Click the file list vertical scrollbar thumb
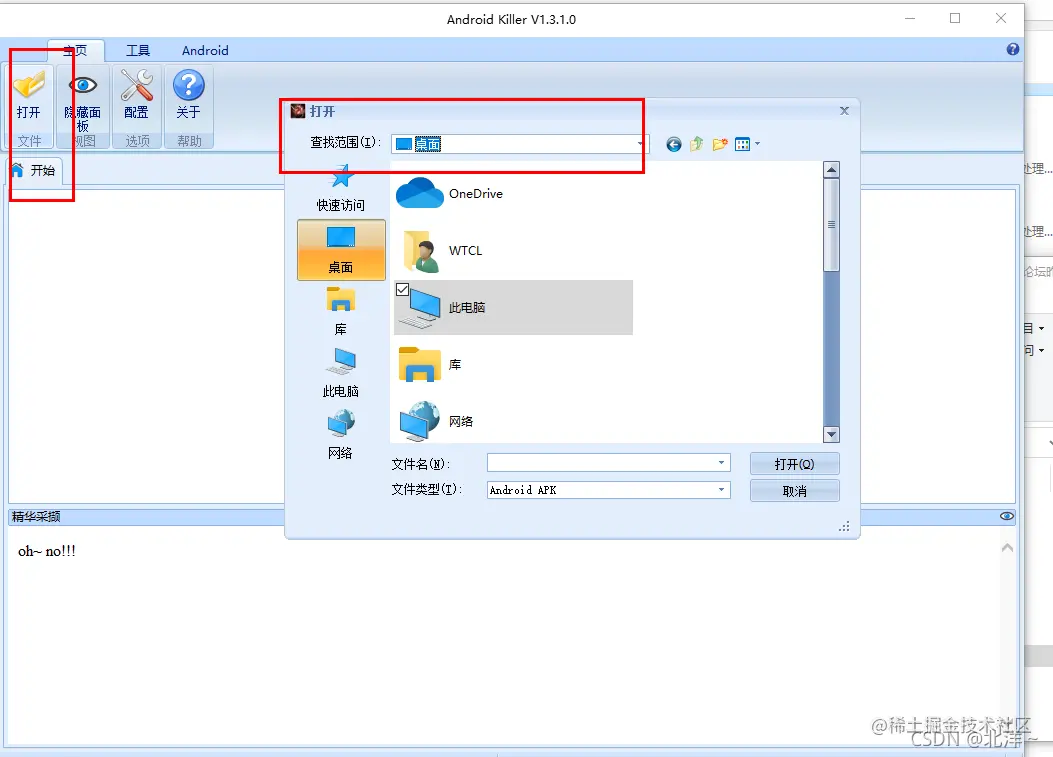 pos(831,224)
